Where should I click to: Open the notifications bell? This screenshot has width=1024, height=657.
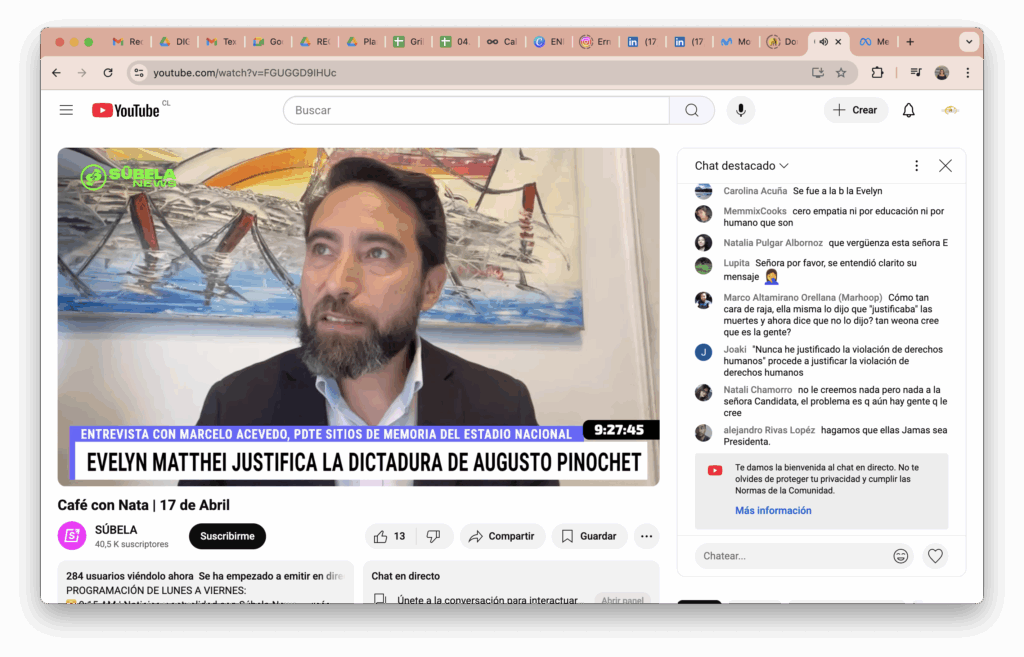tap(908, 110)
